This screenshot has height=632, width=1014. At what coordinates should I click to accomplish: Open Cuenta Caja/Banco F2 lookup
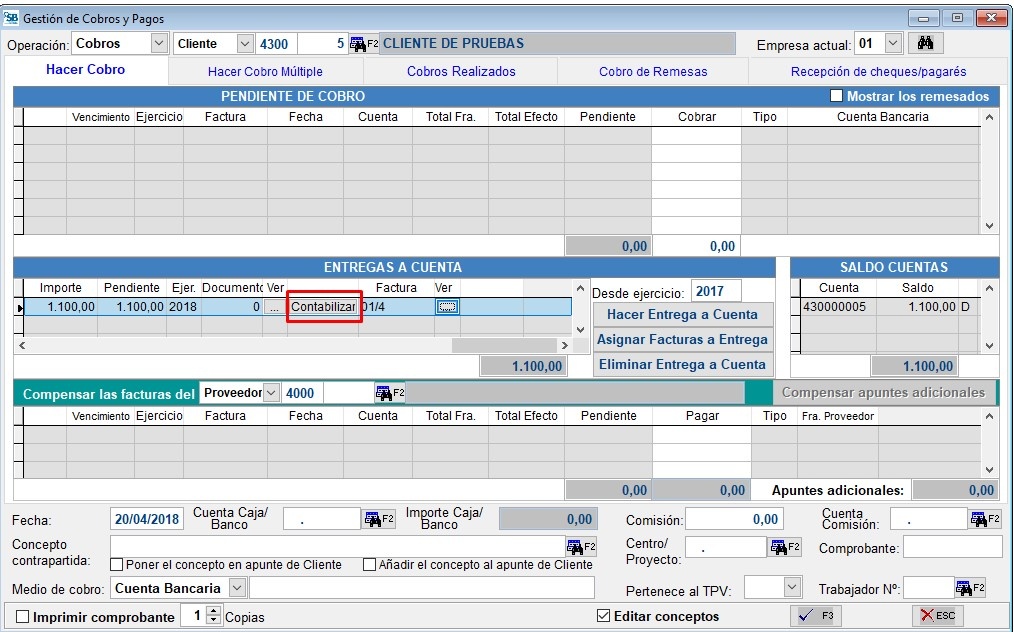pos(379,519)
